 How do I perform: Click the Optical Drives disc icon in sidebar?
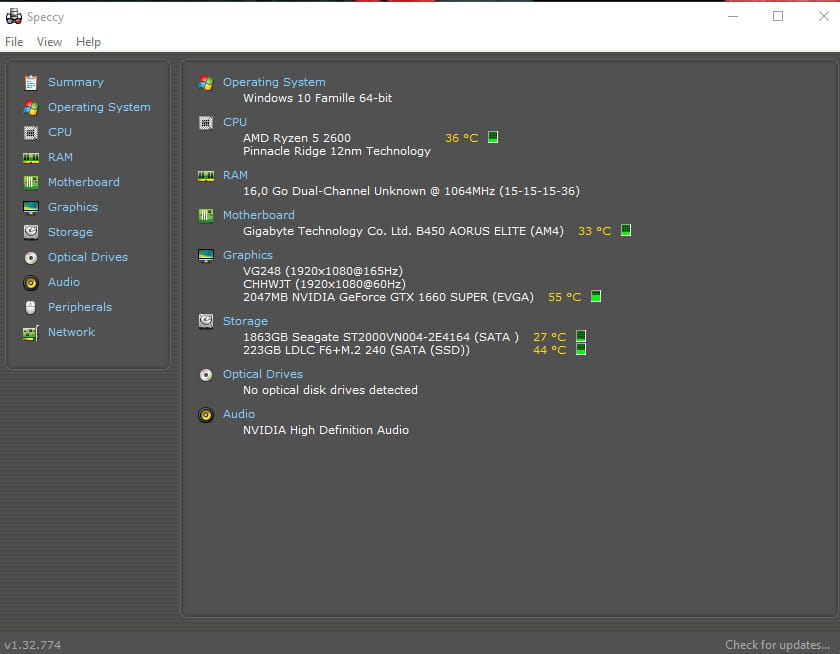point(30,257)
